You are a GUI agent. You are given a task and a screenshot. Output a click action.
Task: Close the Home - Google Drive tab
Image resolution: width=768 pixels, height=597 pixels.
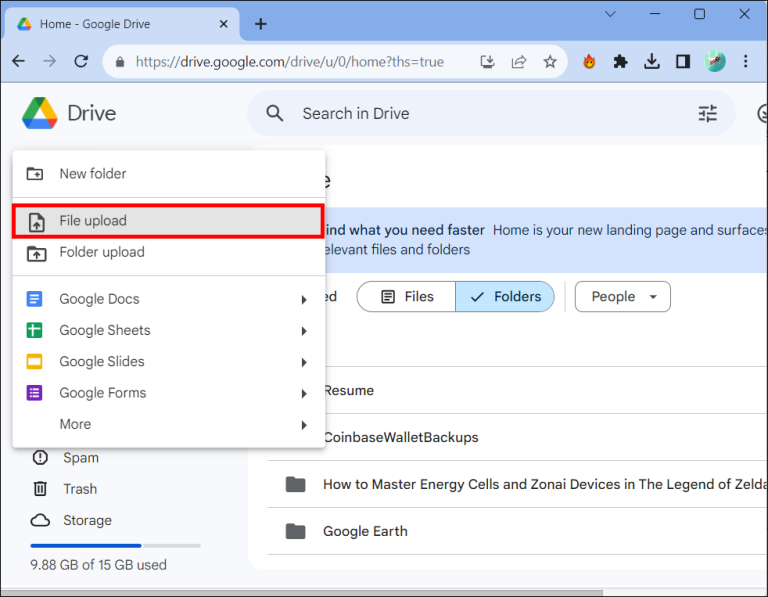pos(223,24)
